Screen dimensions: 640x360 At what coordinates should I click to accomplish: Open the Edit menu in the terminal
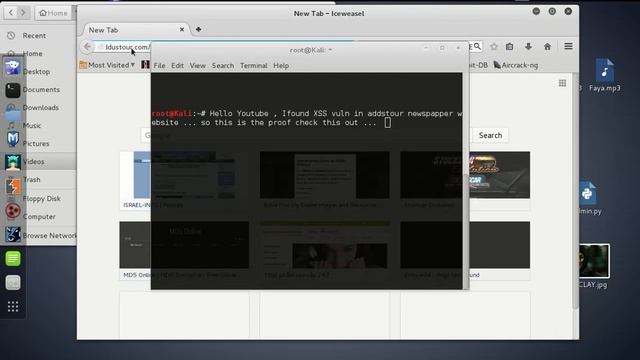178,65
